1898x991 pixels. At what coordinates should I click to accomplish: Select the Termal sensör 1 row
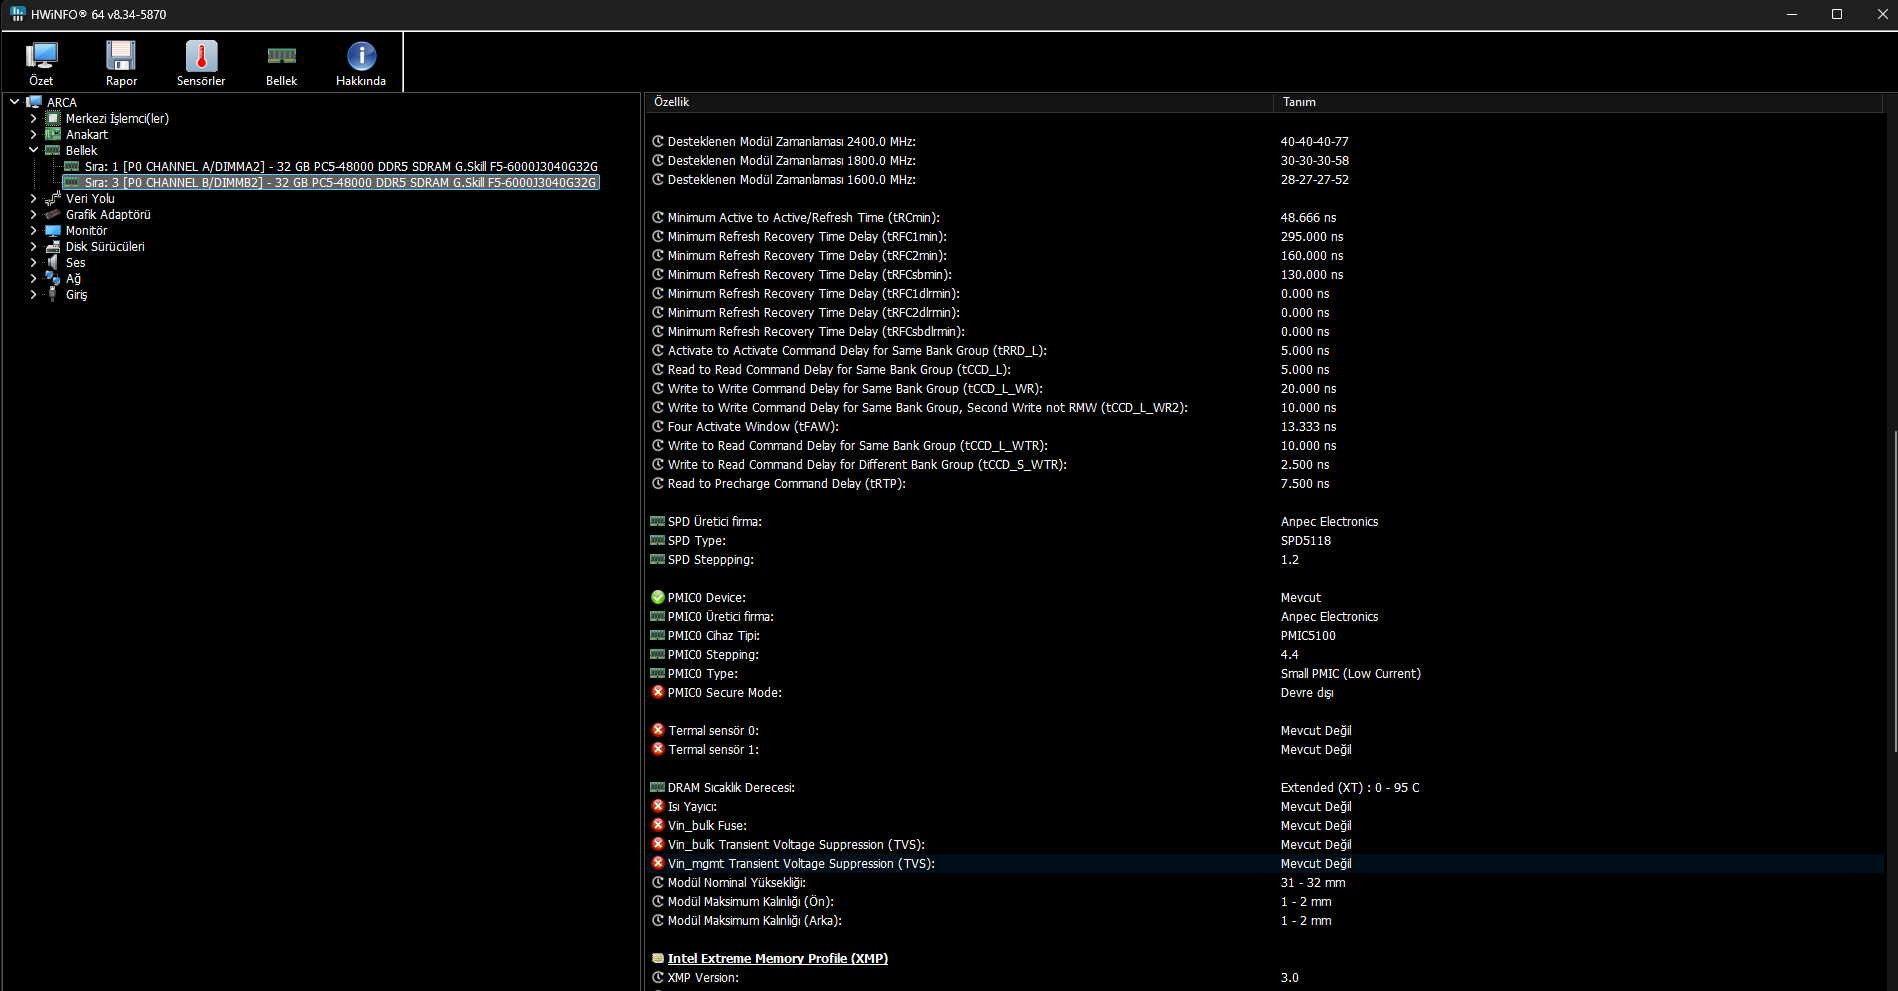tap(1265, 749)
